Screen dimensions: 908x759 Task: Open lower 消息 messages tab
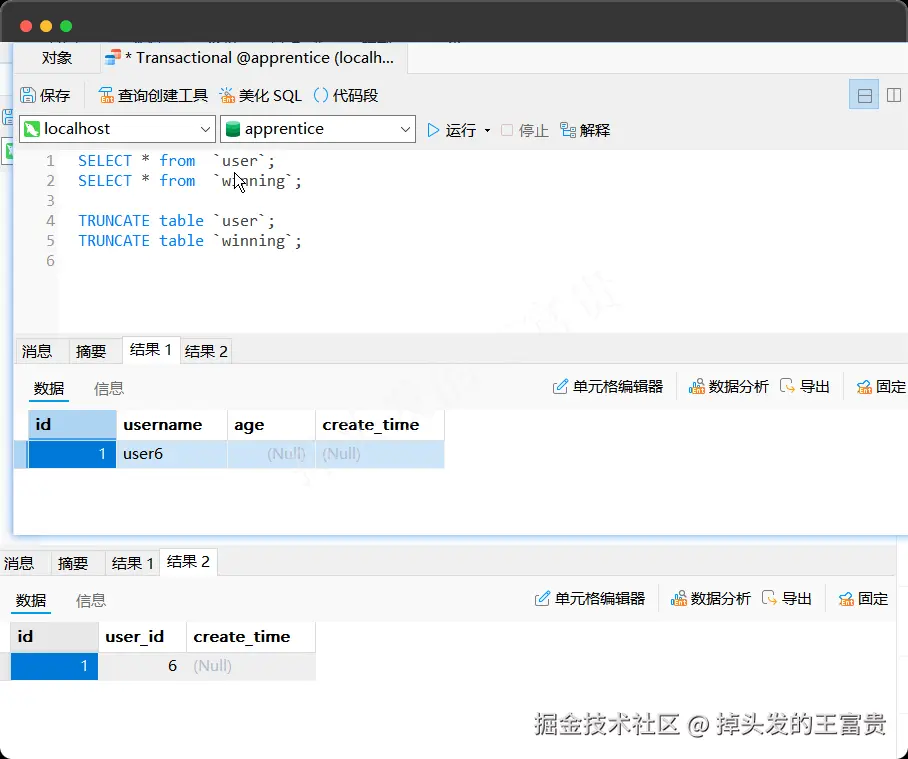point(19,563)
